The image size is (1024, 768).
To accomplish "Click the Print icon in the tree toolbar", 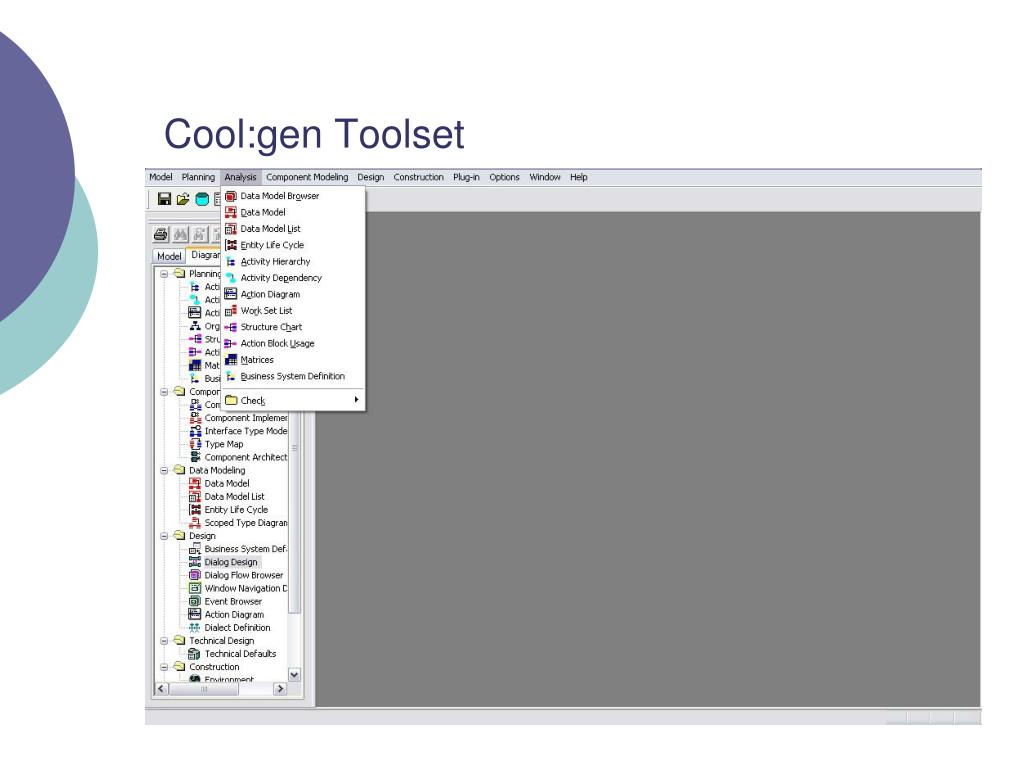I will tap(161, 234).
